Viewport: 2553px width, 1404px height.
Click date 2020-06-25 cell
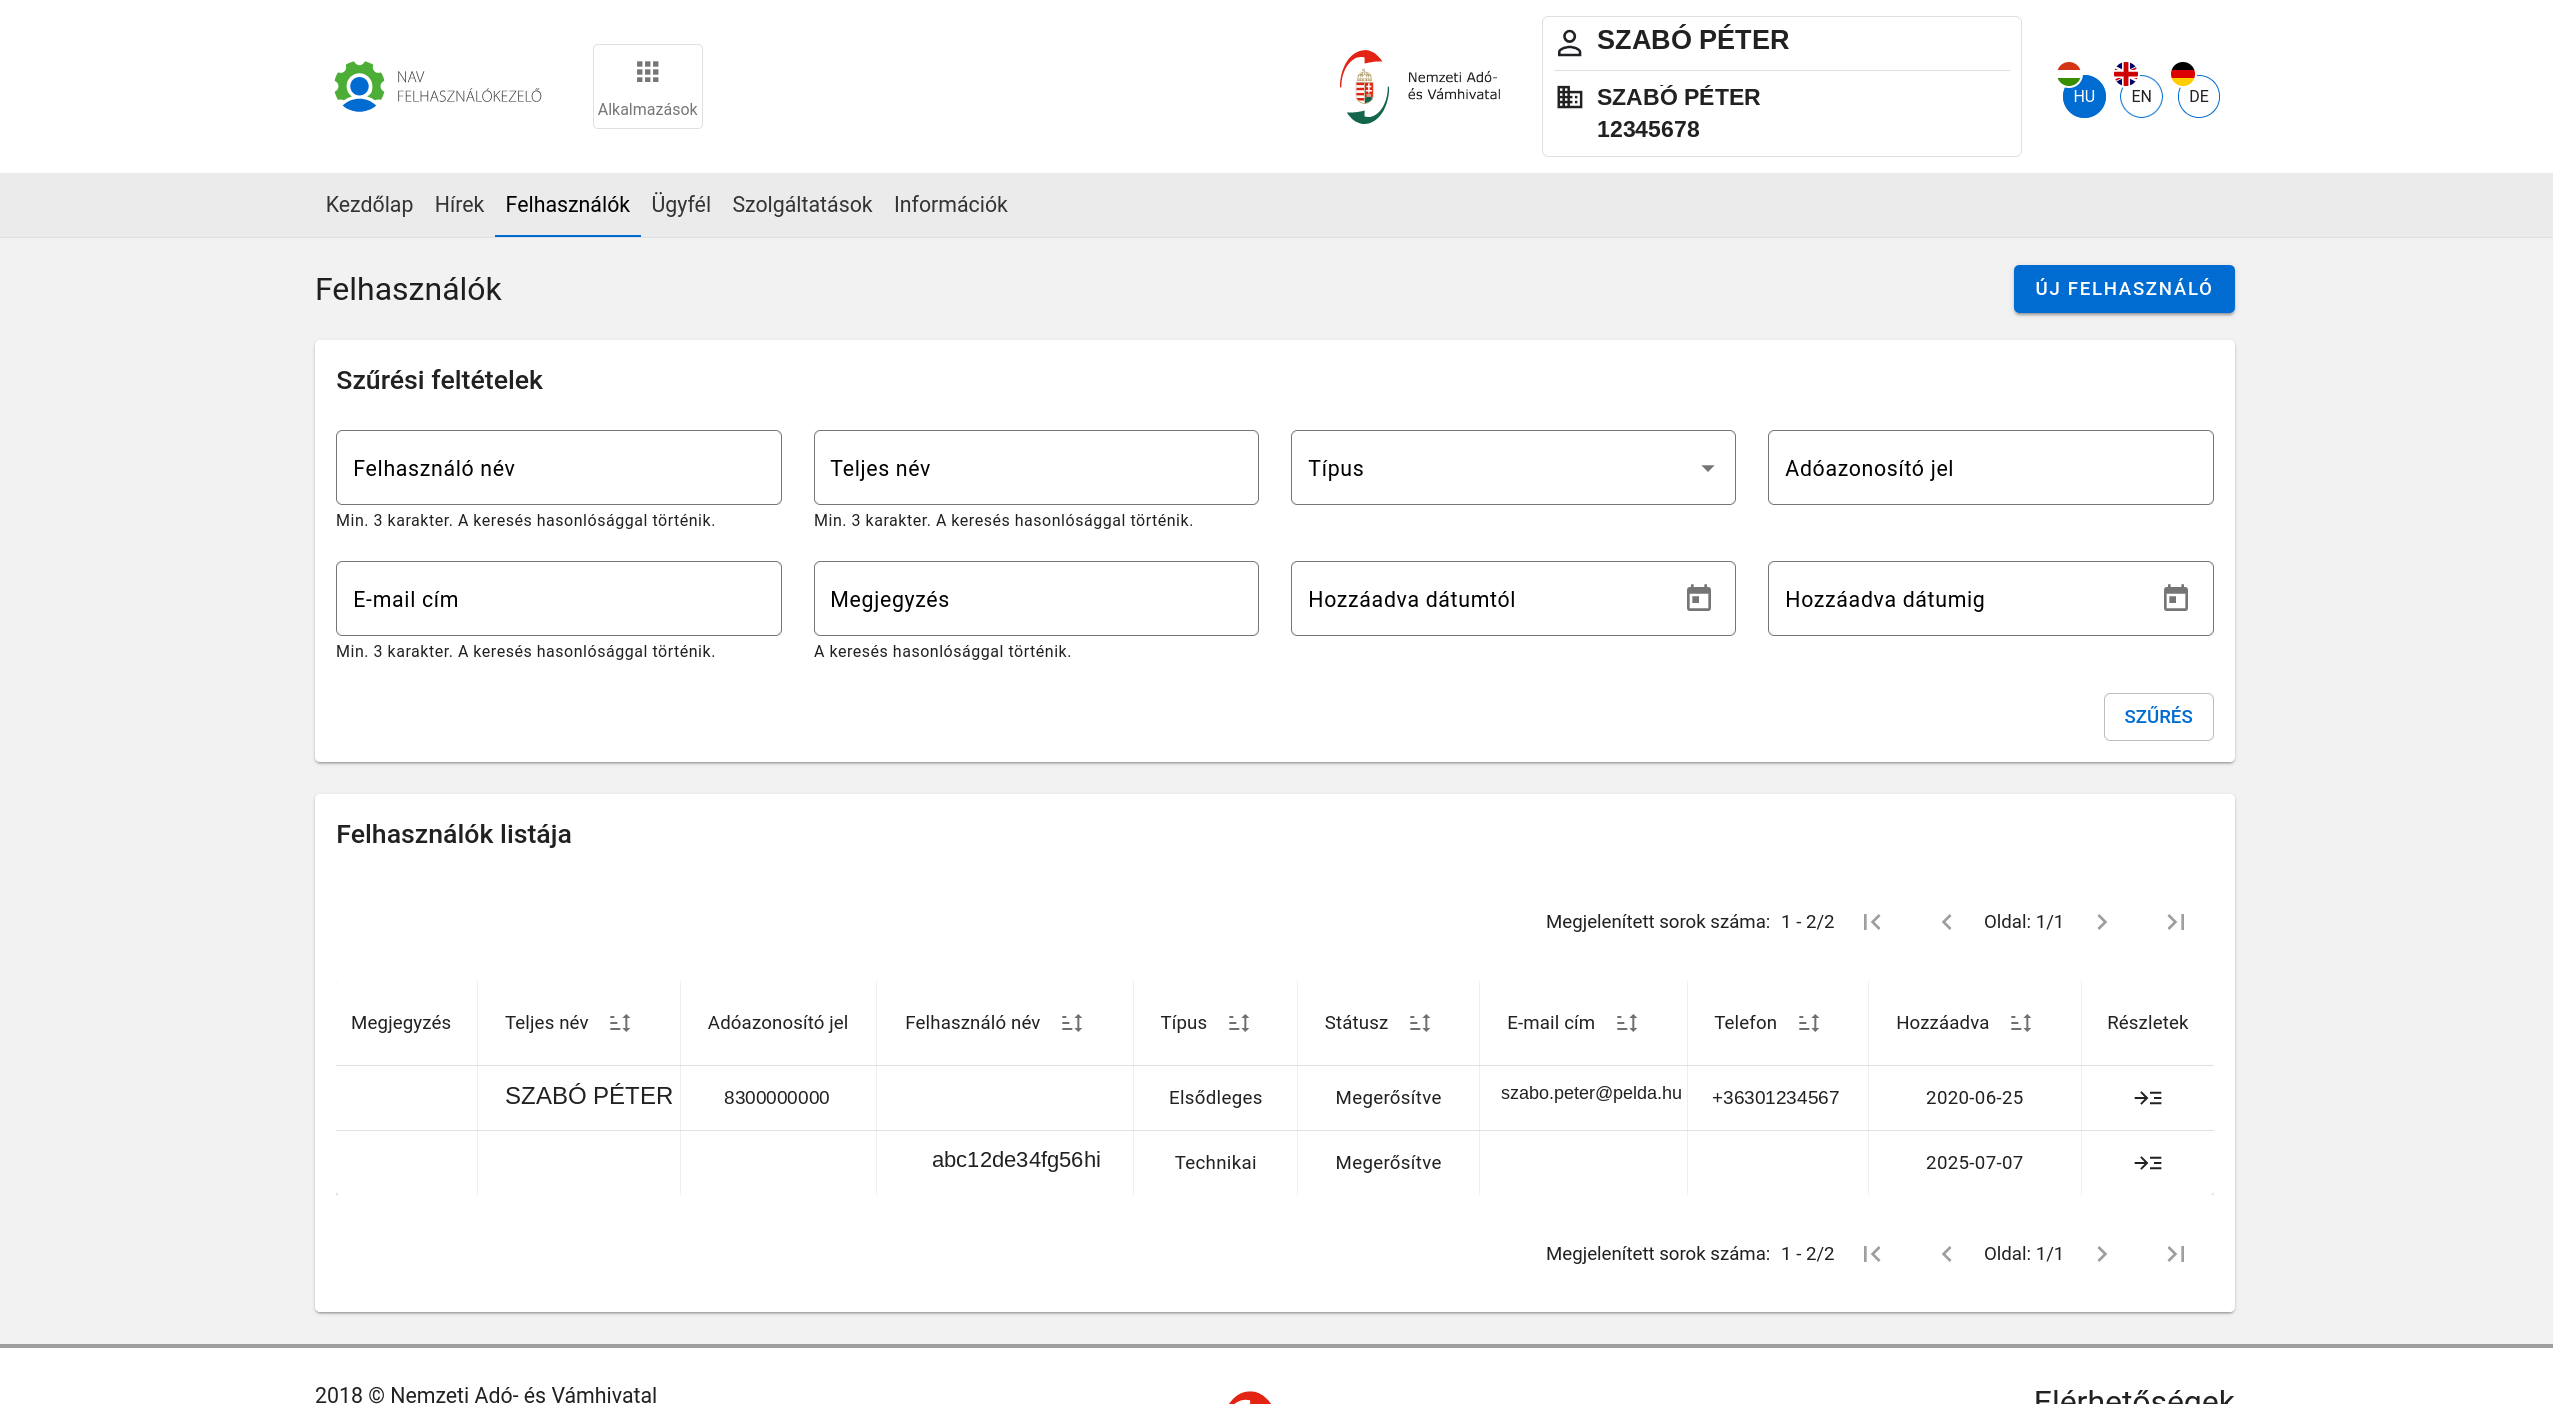(x=1974, y=1098)
